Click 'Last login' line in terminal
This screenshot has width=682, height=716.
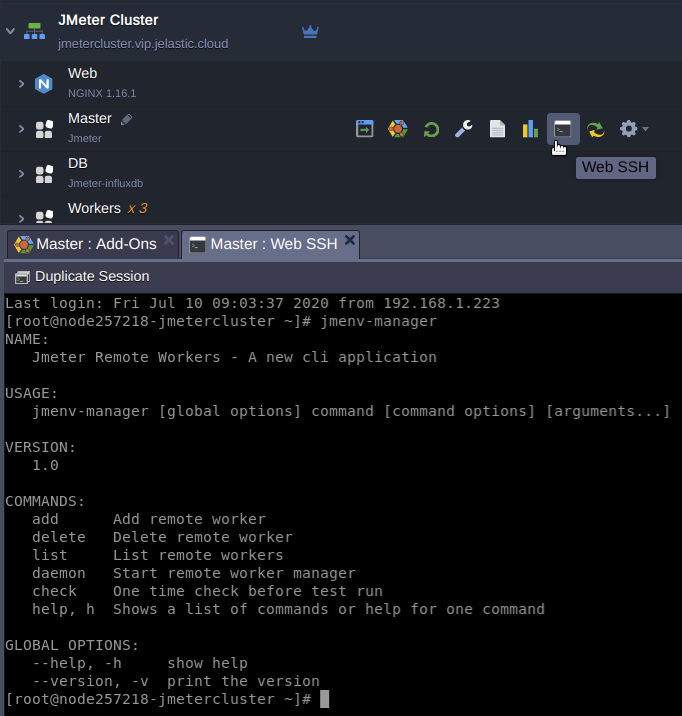tap(252, 303)
